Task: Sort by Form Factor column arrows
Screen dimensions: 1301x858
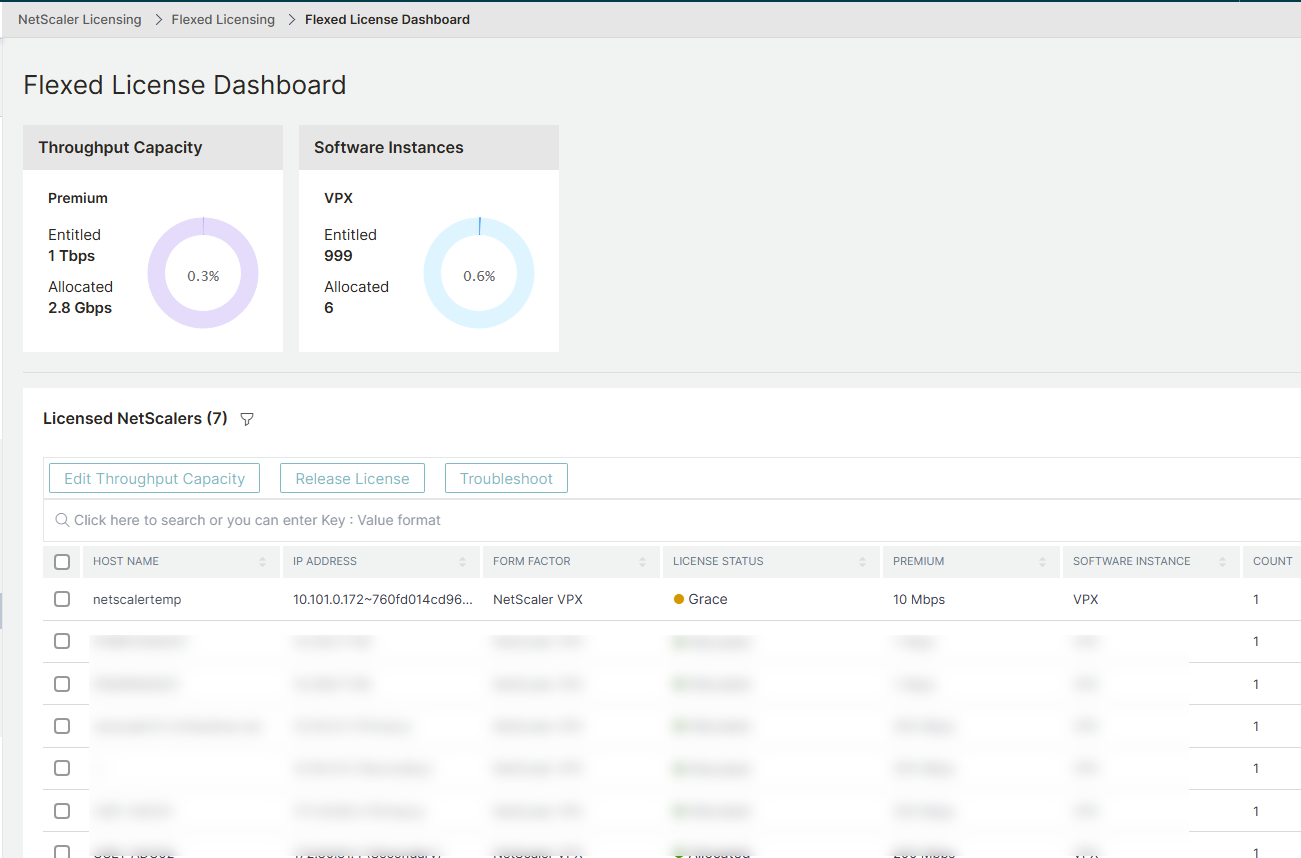Action: pyautogui.click(x=643, y=562)
